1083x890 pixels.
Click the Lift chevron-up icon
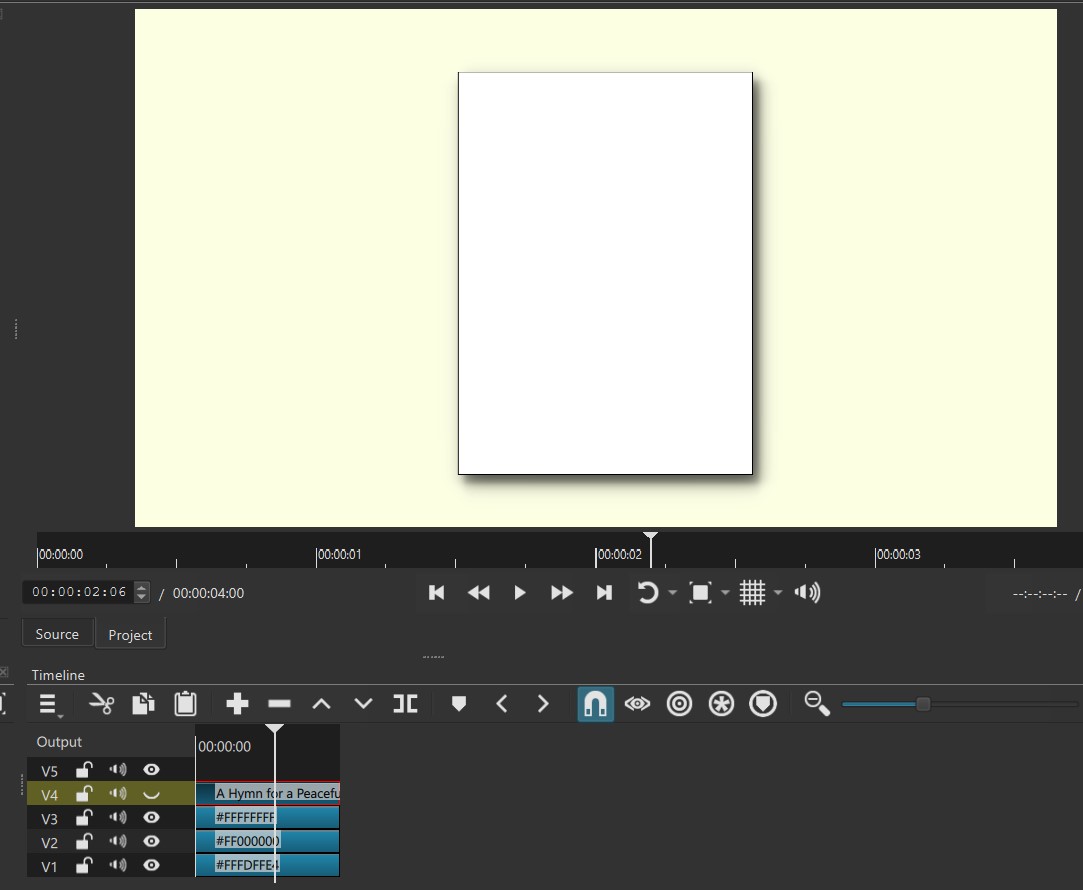(321, 704)
